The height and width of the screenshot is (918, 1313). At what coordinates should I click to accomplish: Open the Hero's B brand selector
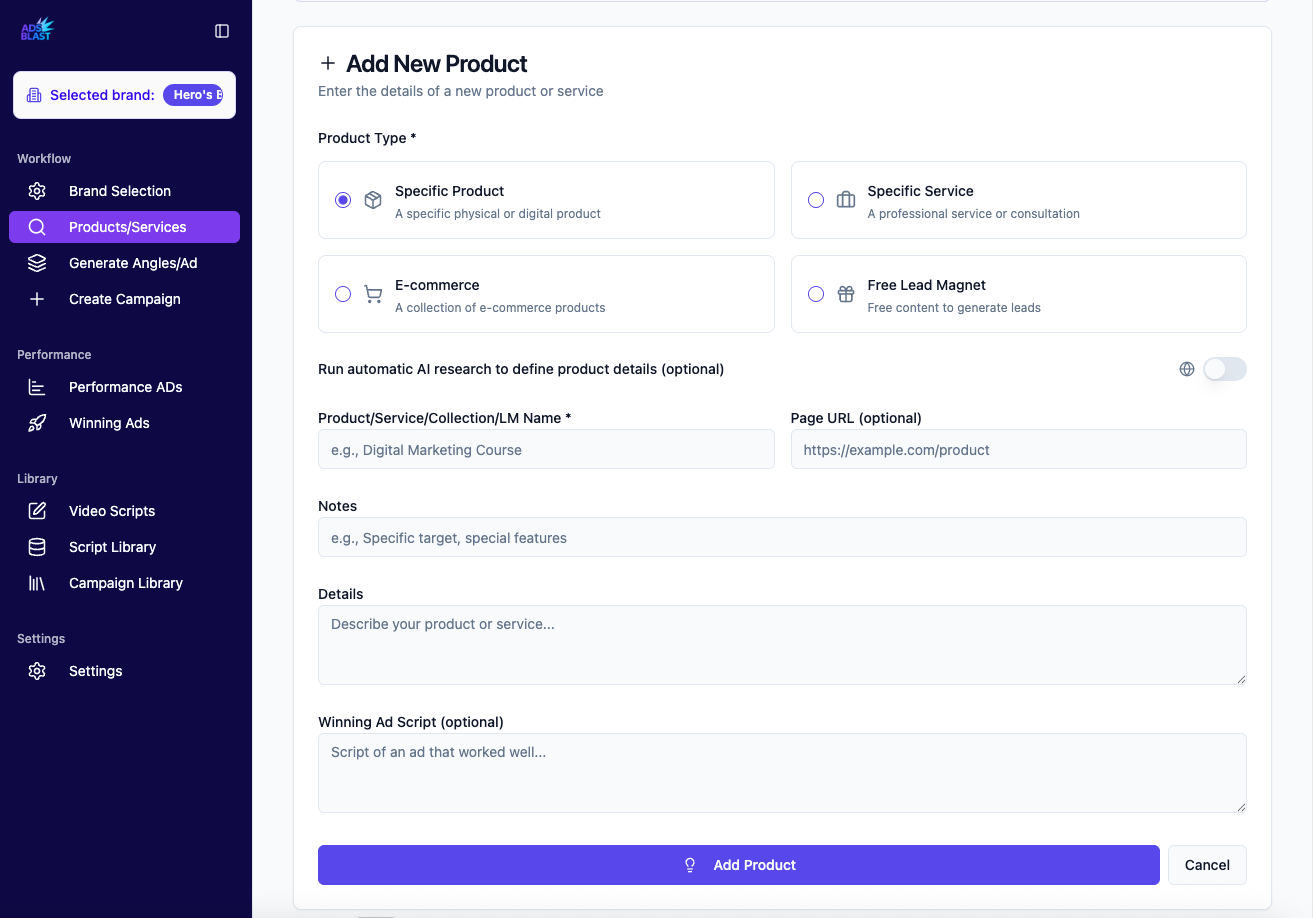[193, 95]
